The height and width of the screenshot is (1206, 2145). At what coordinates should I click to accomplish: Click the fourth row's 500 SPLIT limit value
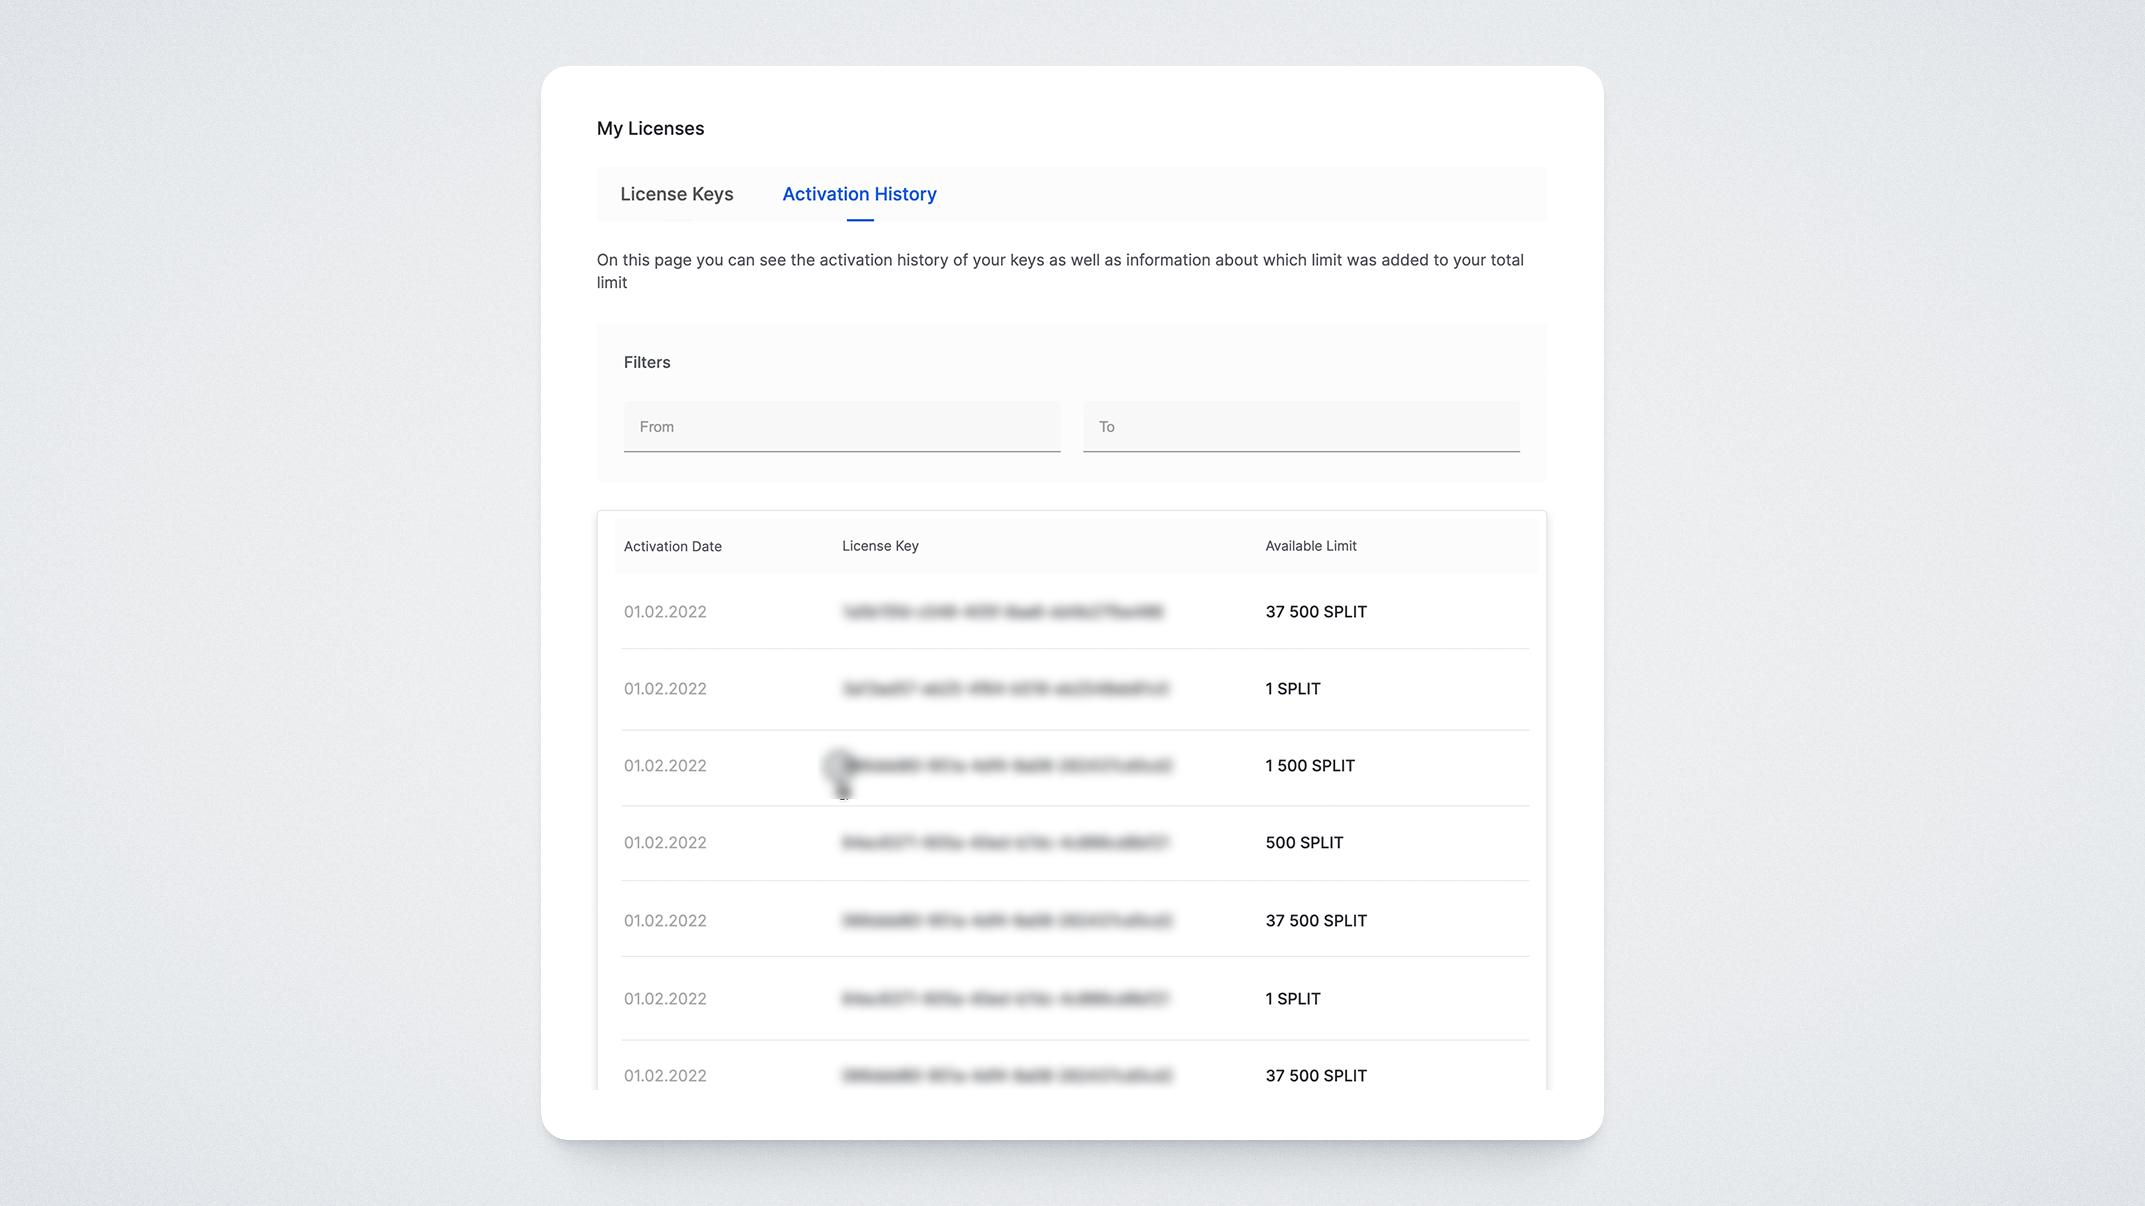click(1303, 843)
